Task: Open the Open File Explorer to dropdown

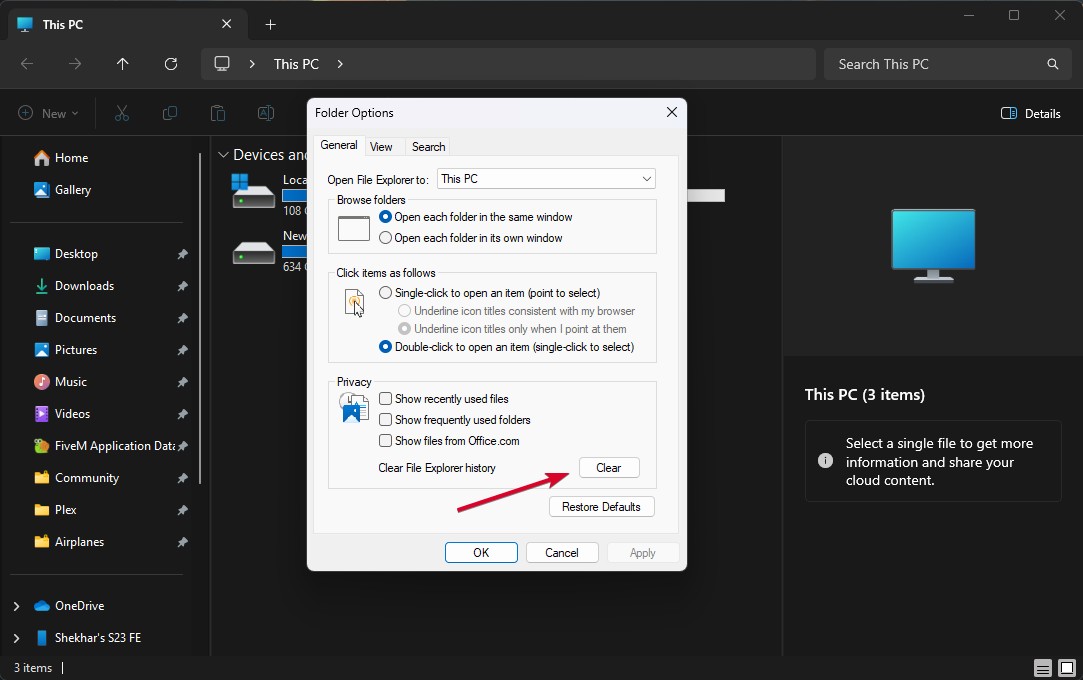Action: click(x=644, y=178)
